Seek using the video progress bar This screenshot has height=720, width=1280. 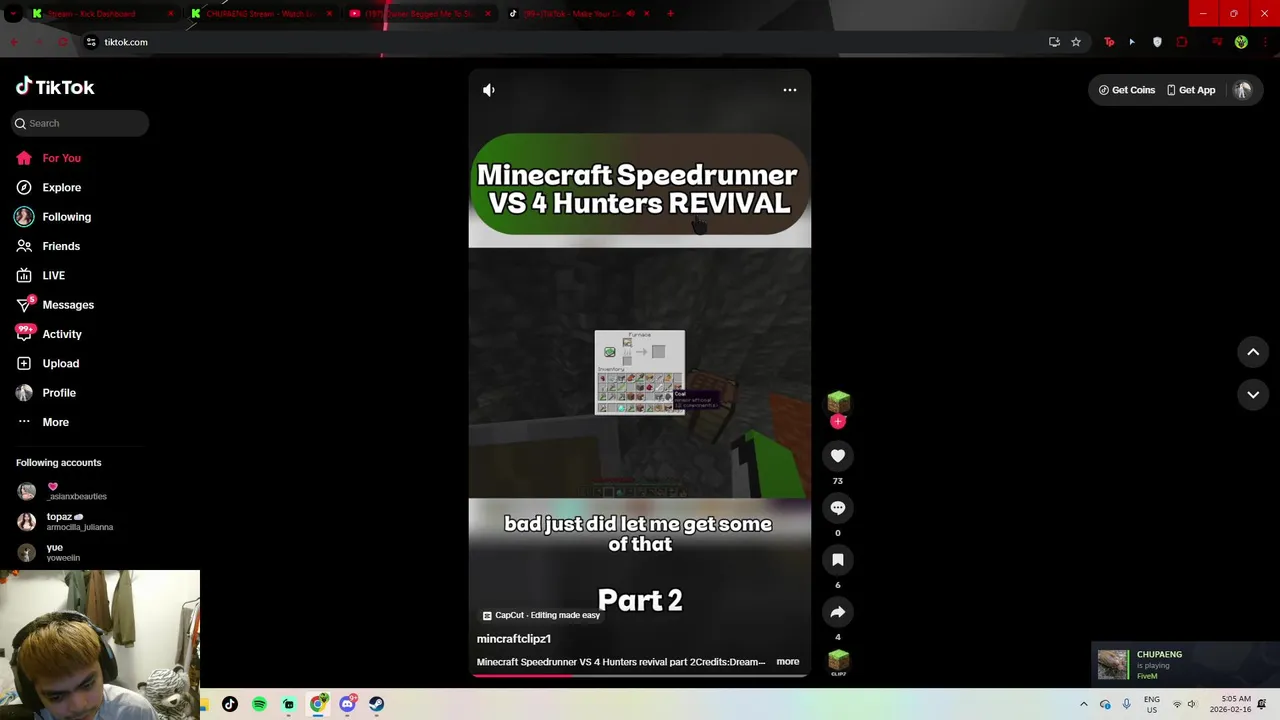[640, 676]
